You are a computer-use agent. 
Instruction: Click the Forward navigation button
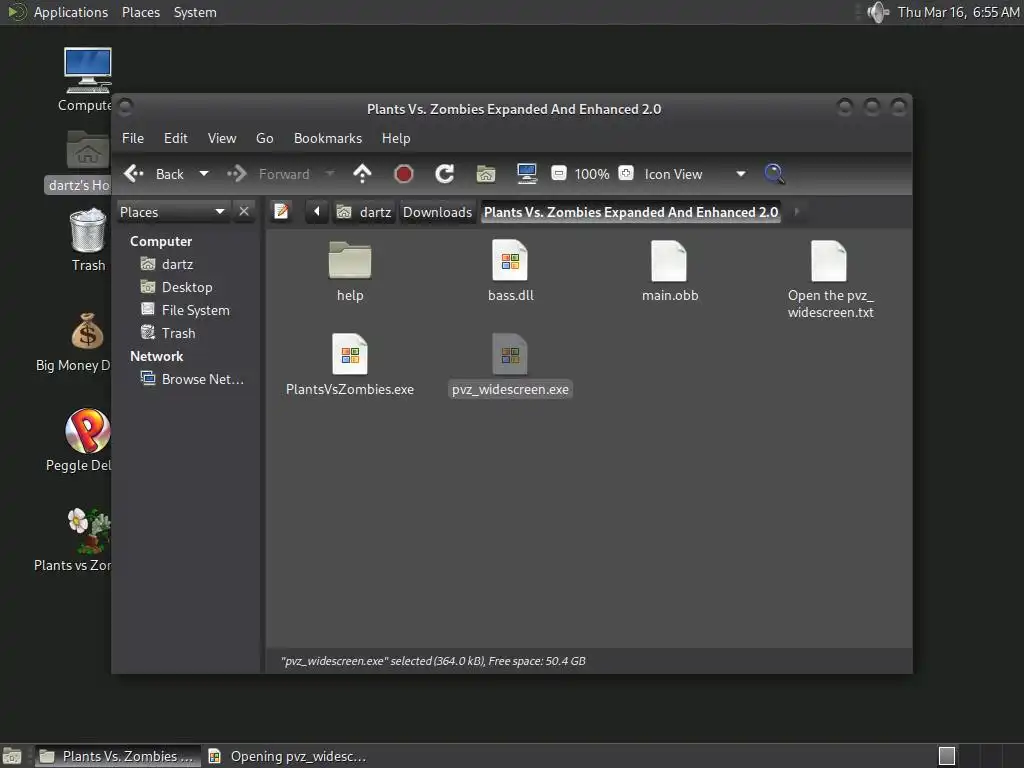(x=268, y=174)
